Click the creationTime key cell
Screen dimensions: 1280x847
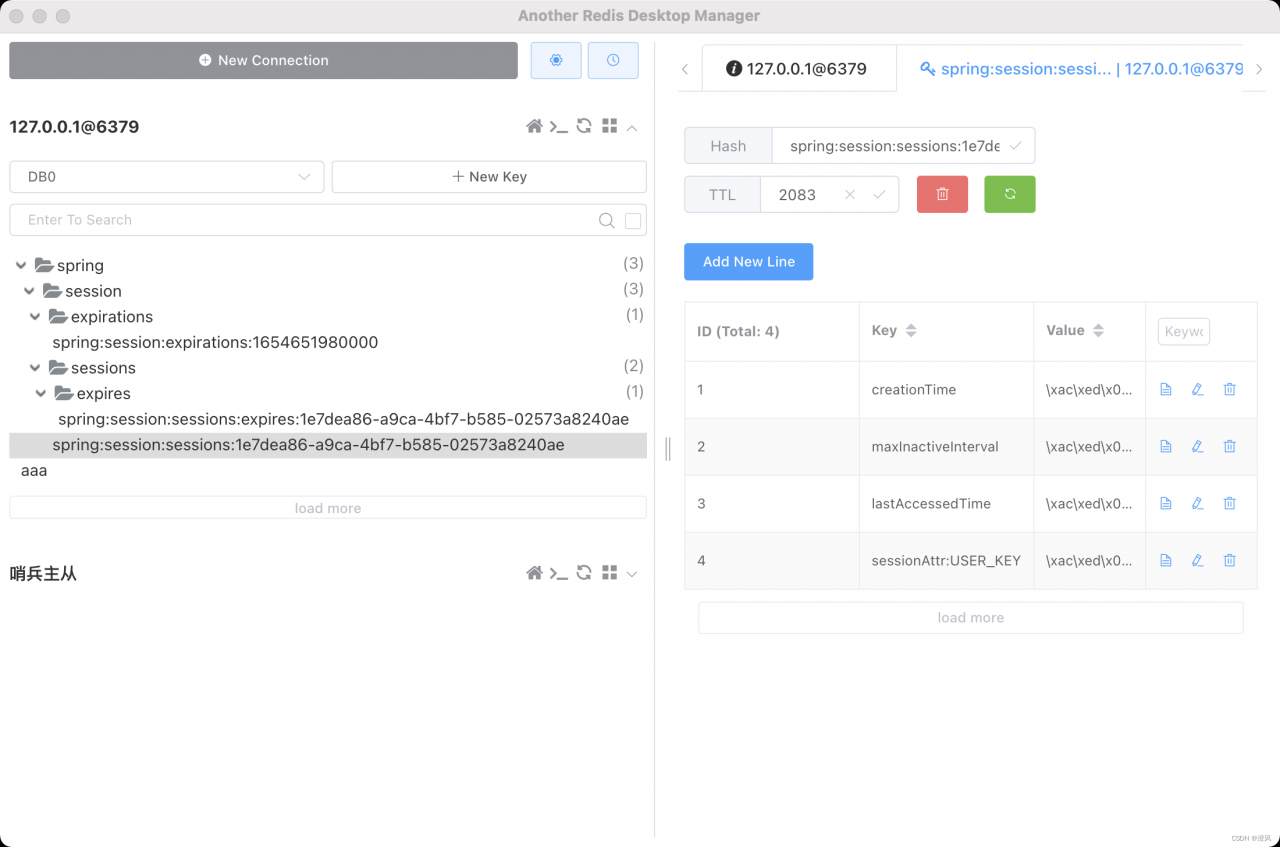pyautogui.click(x=946, y=390)
